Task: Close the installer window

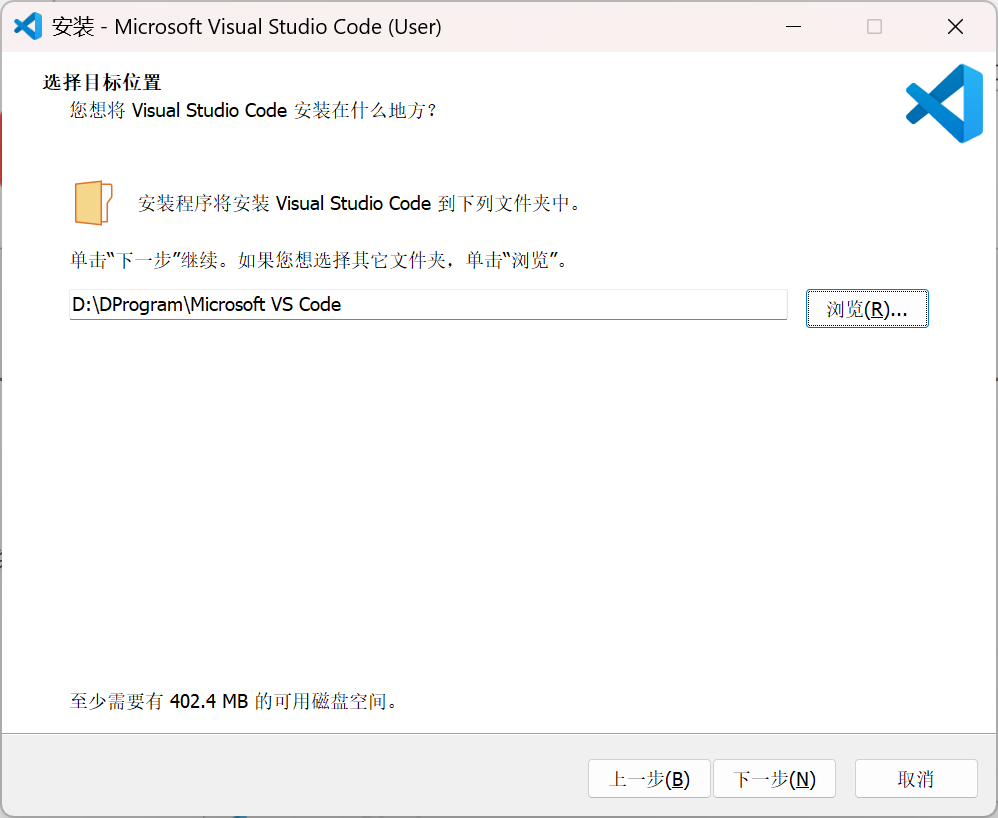Action: (x=955, y=27)
